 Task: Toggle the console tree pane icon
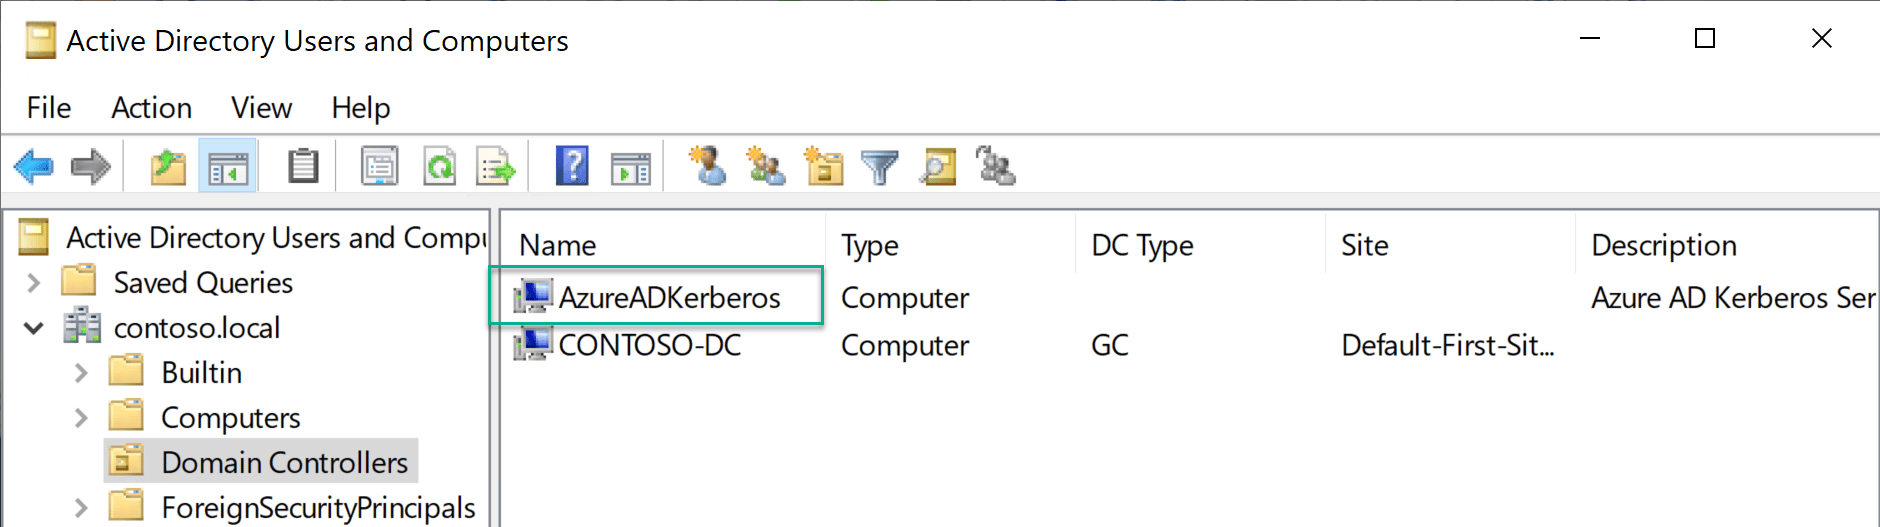tap(228, 166)
